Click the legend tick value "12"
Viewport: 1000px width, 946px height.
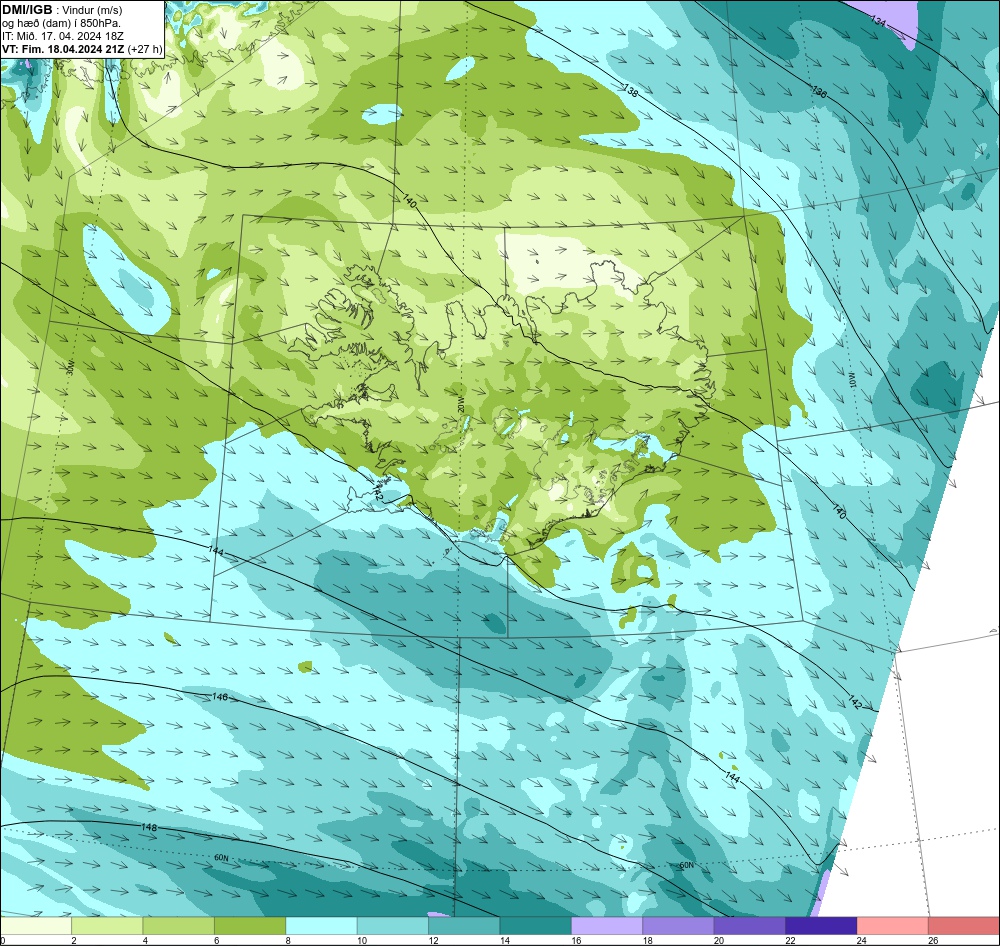point(433,940)
